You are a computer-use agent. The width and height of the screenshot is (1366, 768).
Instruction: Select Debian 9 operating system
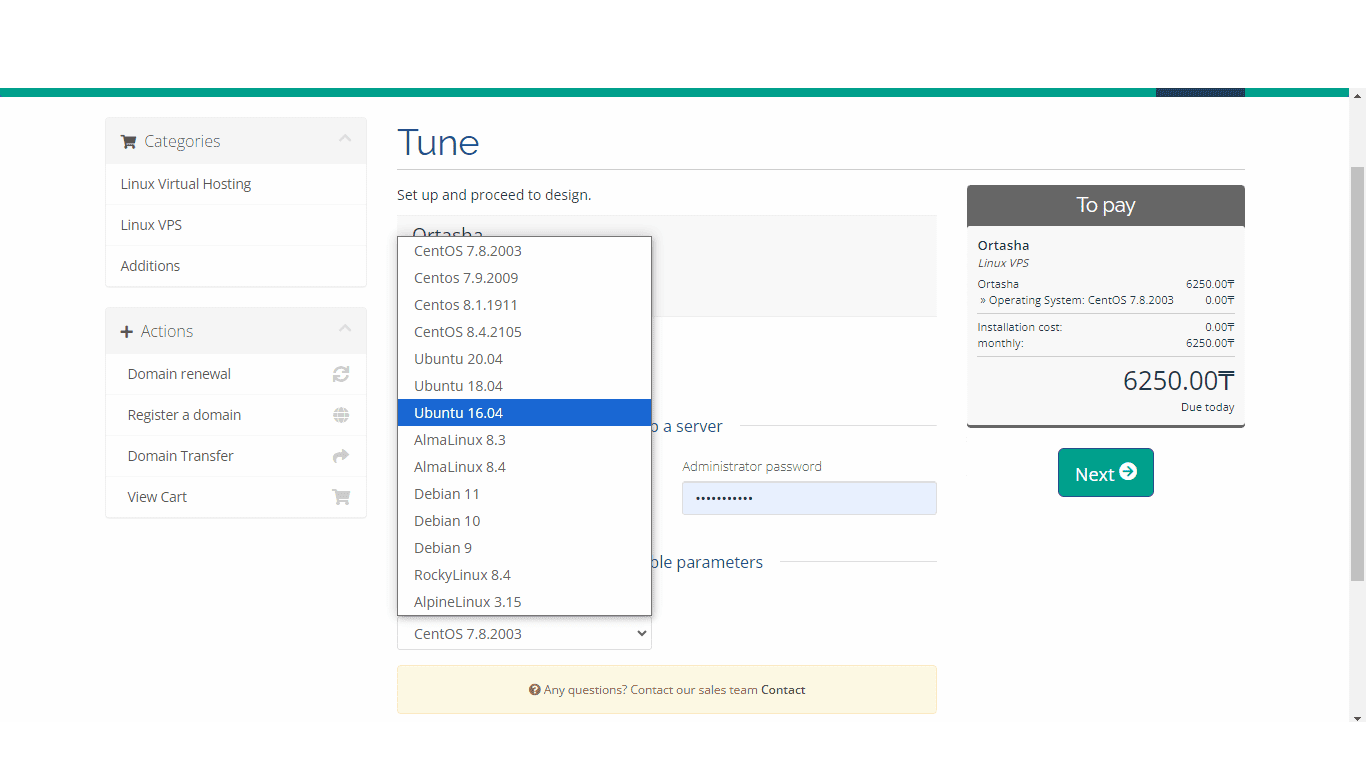[524, 548]
